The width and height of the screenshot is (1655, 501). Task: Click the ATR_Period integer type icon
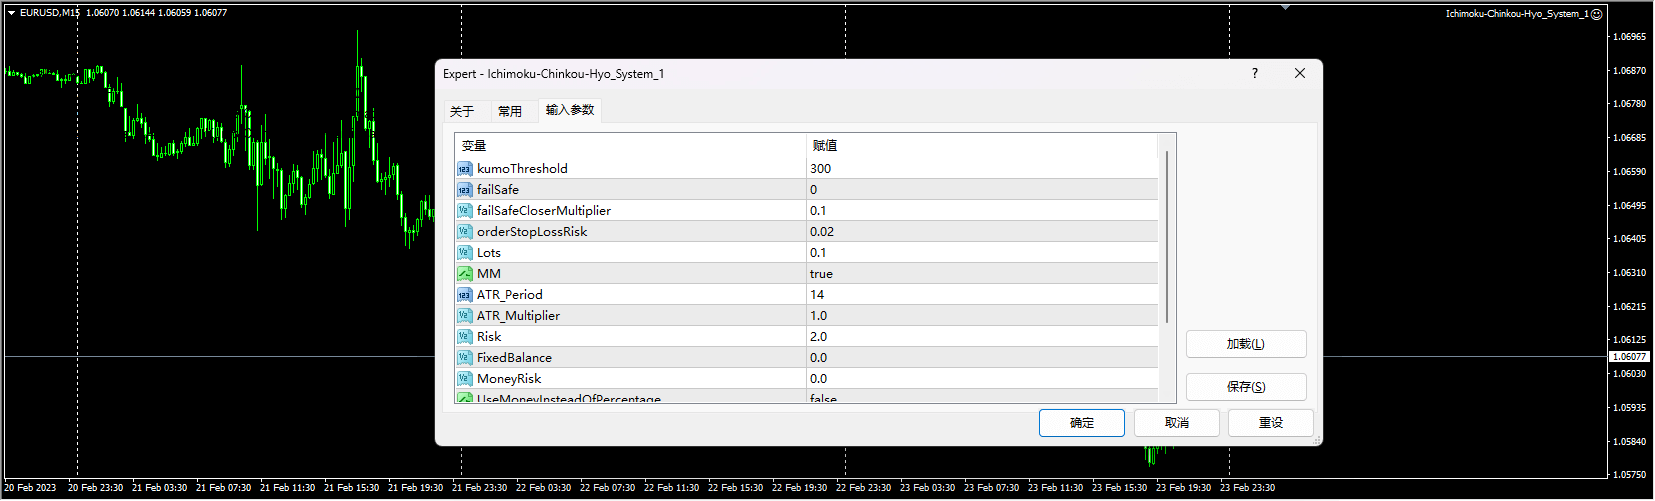(x=465, y=295)
